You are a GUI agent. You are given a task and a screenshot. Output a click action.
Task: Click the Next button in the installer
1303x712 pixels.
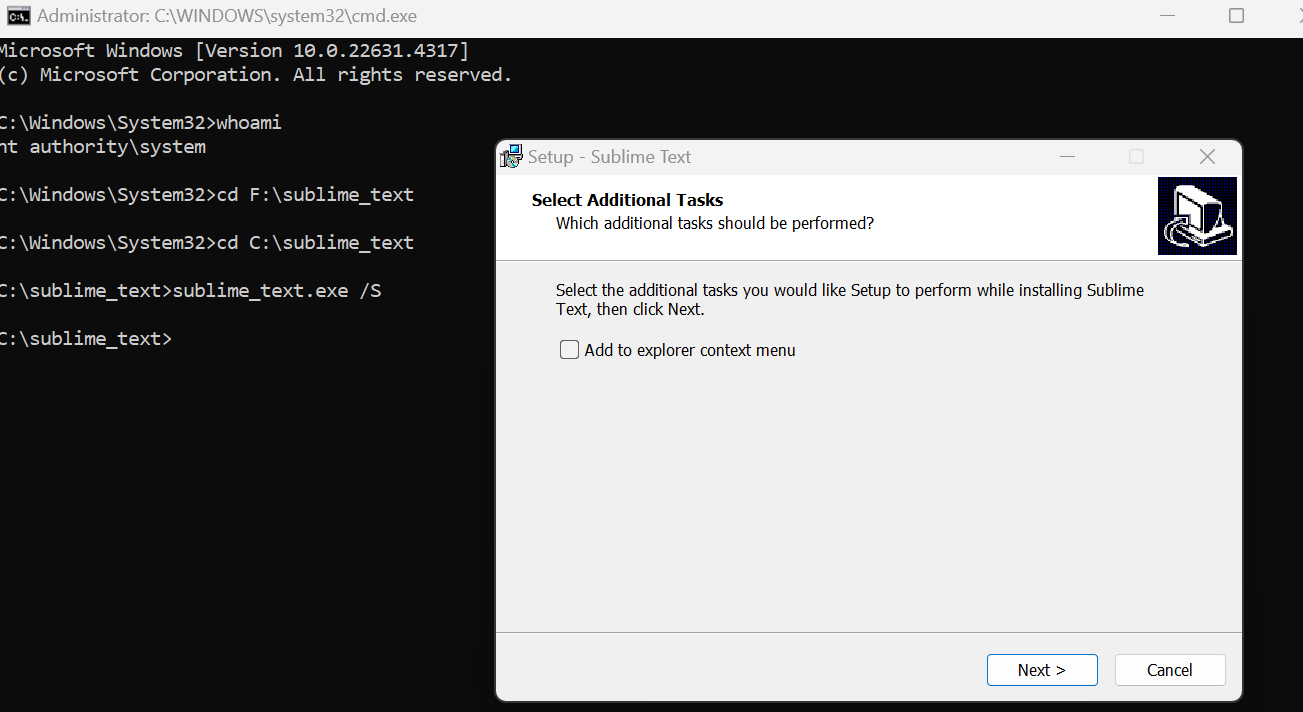point(1042,670)
